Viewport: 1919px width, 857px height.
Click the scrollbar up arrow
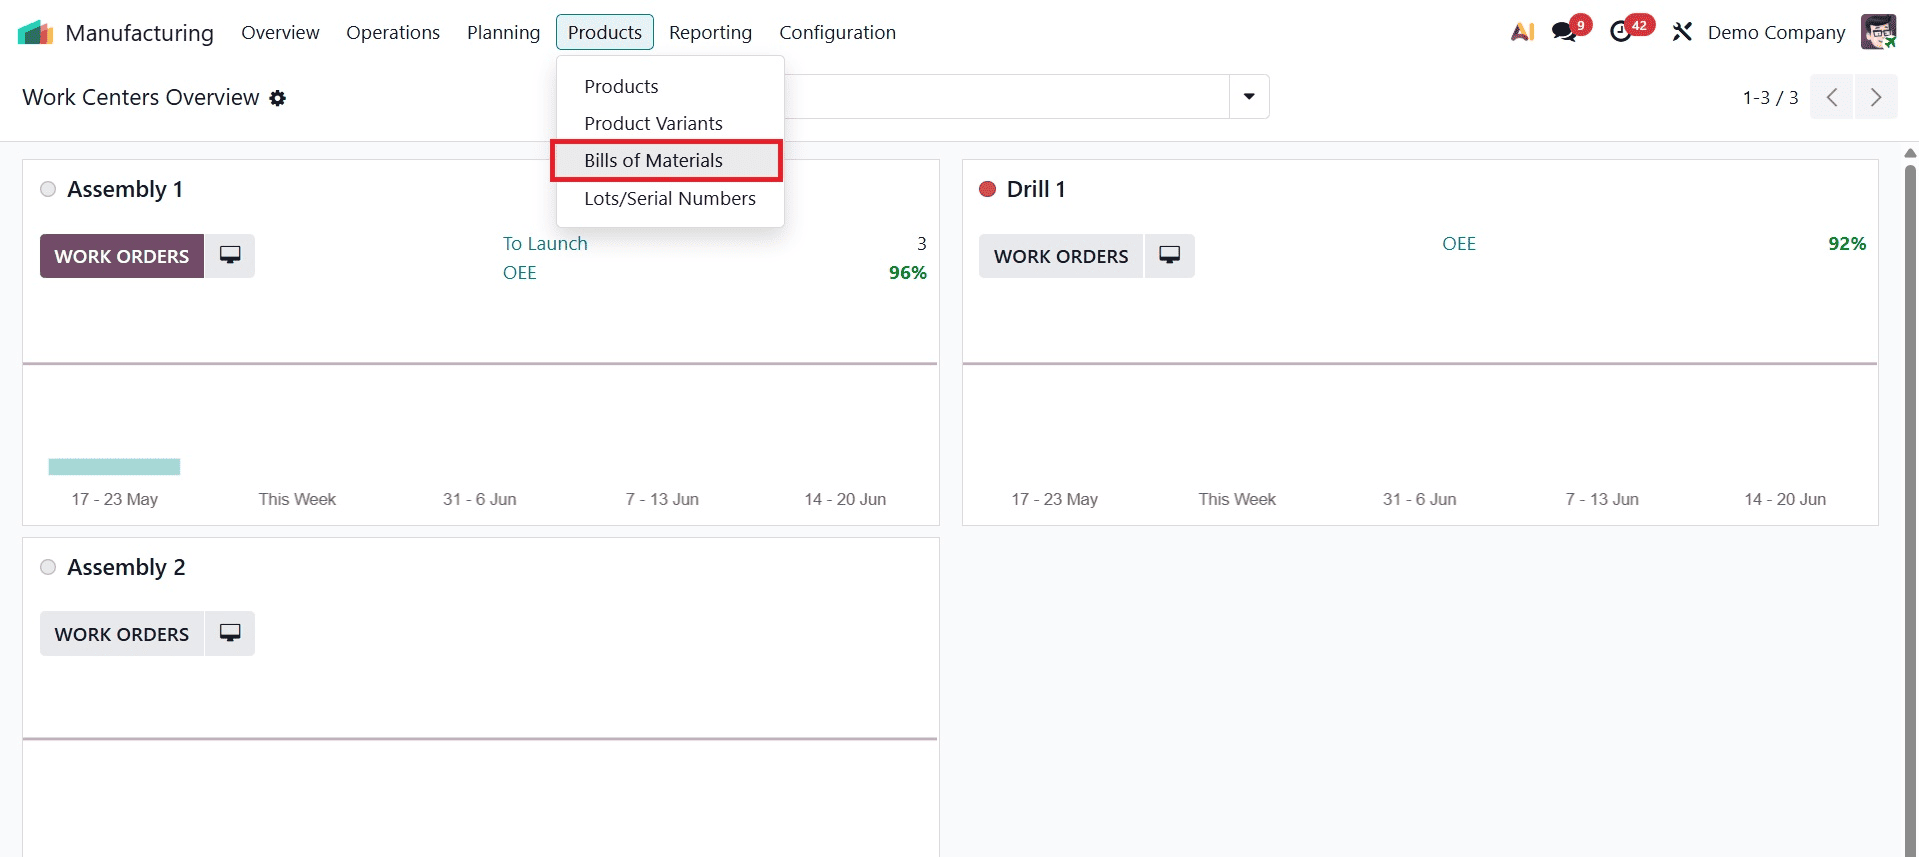pyautogui.click(x=1910, y=154)
